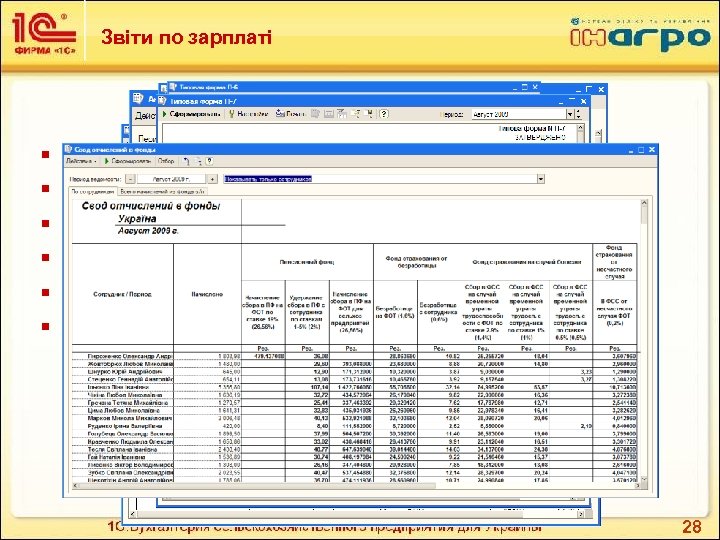Switch to the Всего начислений из фондов tab

click(x=162, y=191)
